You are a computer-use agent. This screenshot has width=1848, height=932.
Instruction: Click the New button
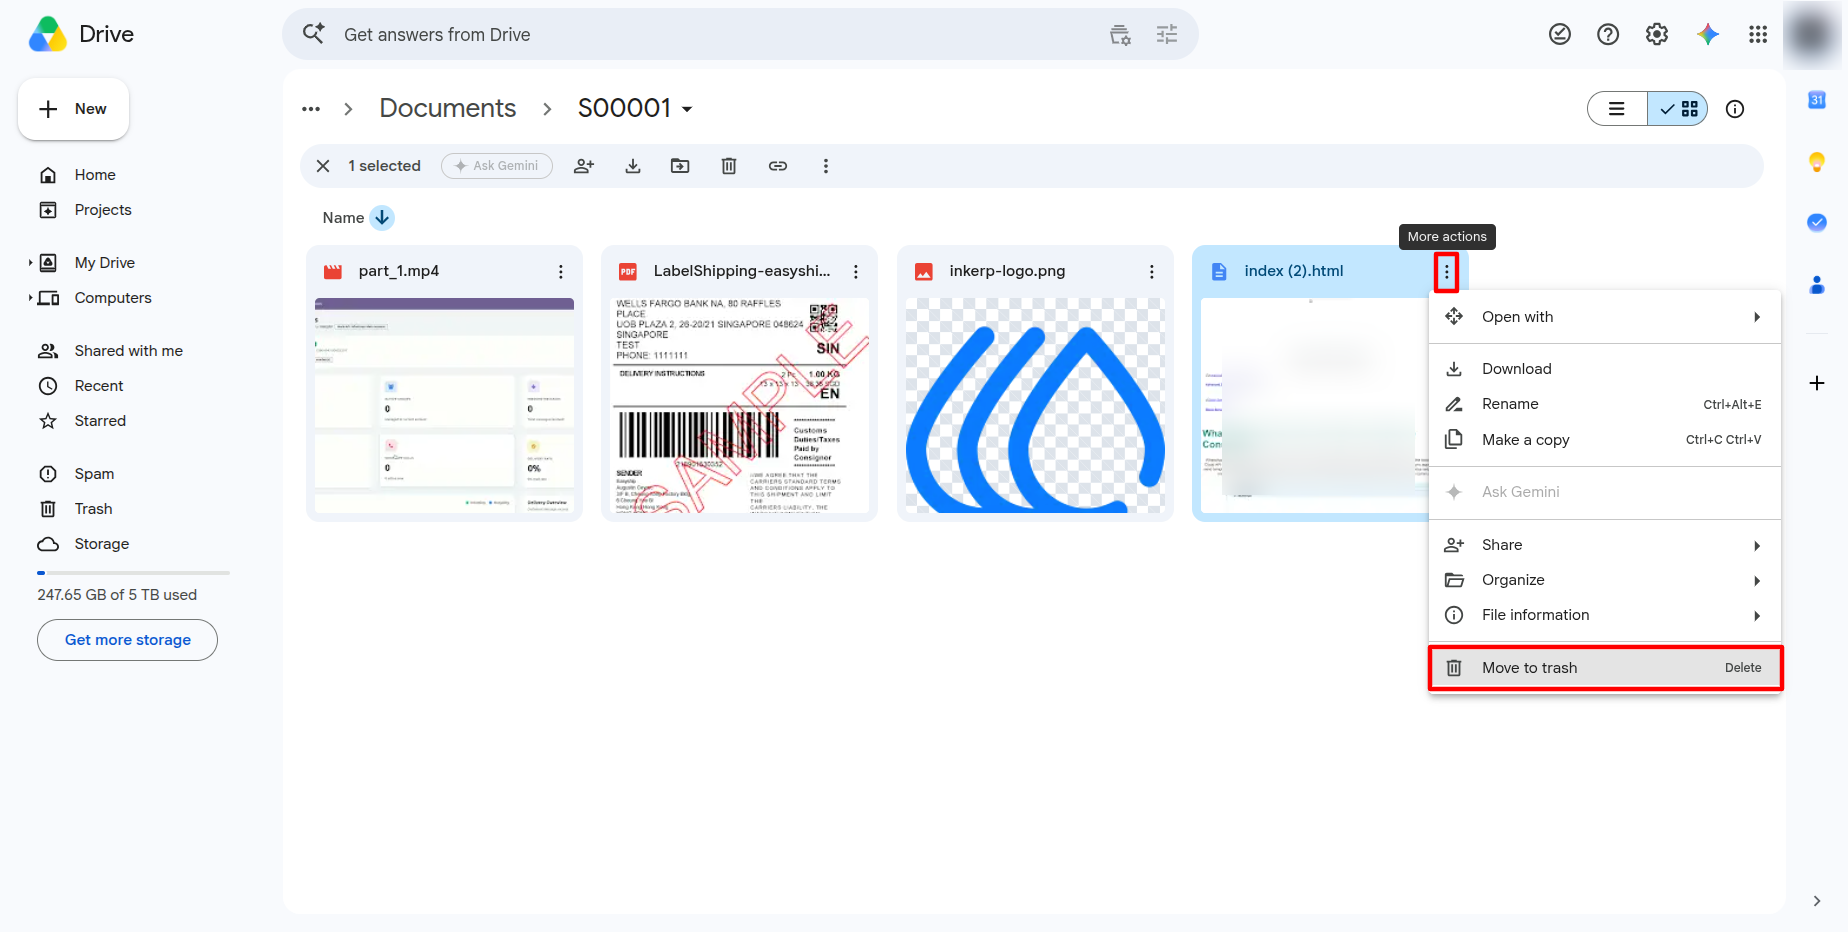click(x=73, y=109)
